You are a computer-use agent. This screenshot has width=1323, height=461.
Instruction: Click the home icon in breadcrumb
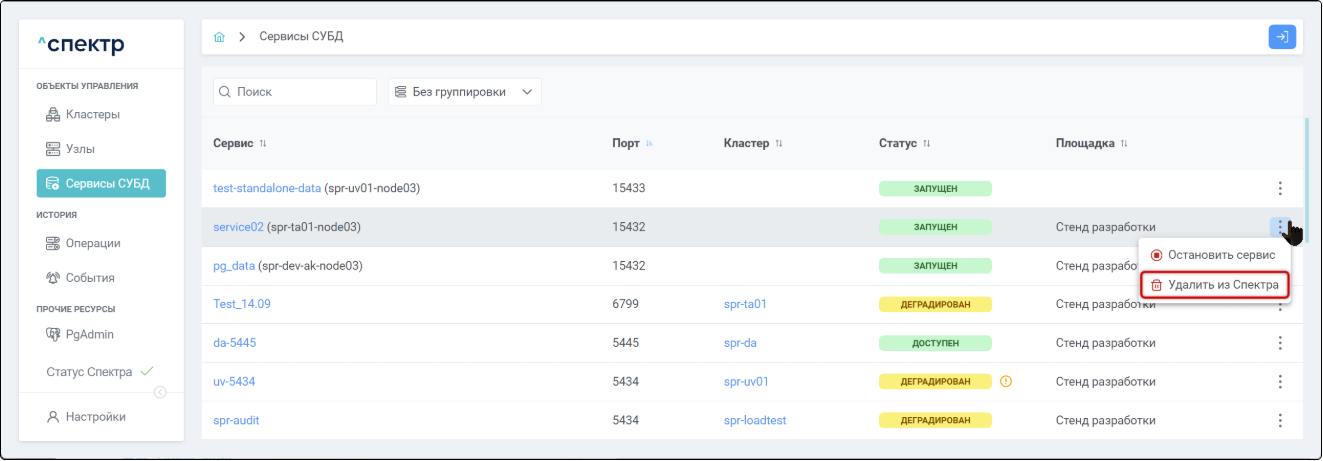point(219,37)
